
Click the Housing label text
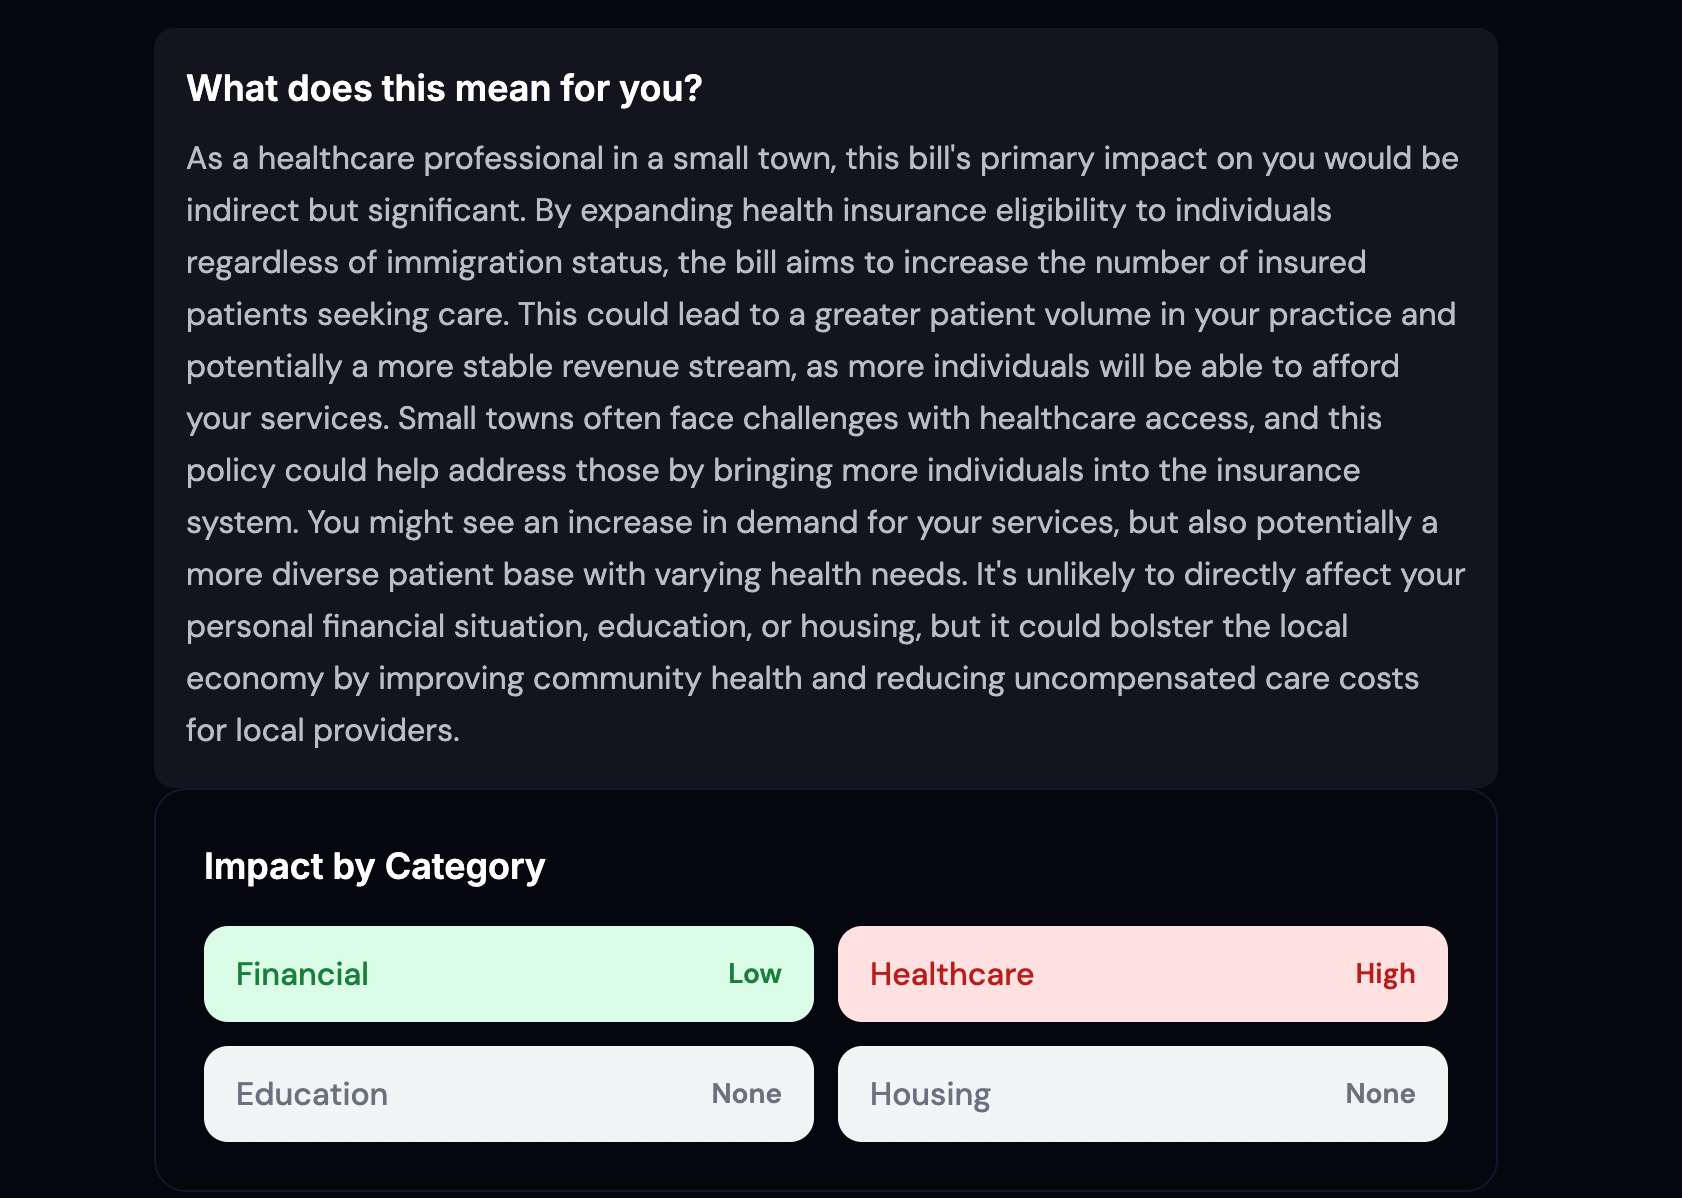click(930, 1095)
